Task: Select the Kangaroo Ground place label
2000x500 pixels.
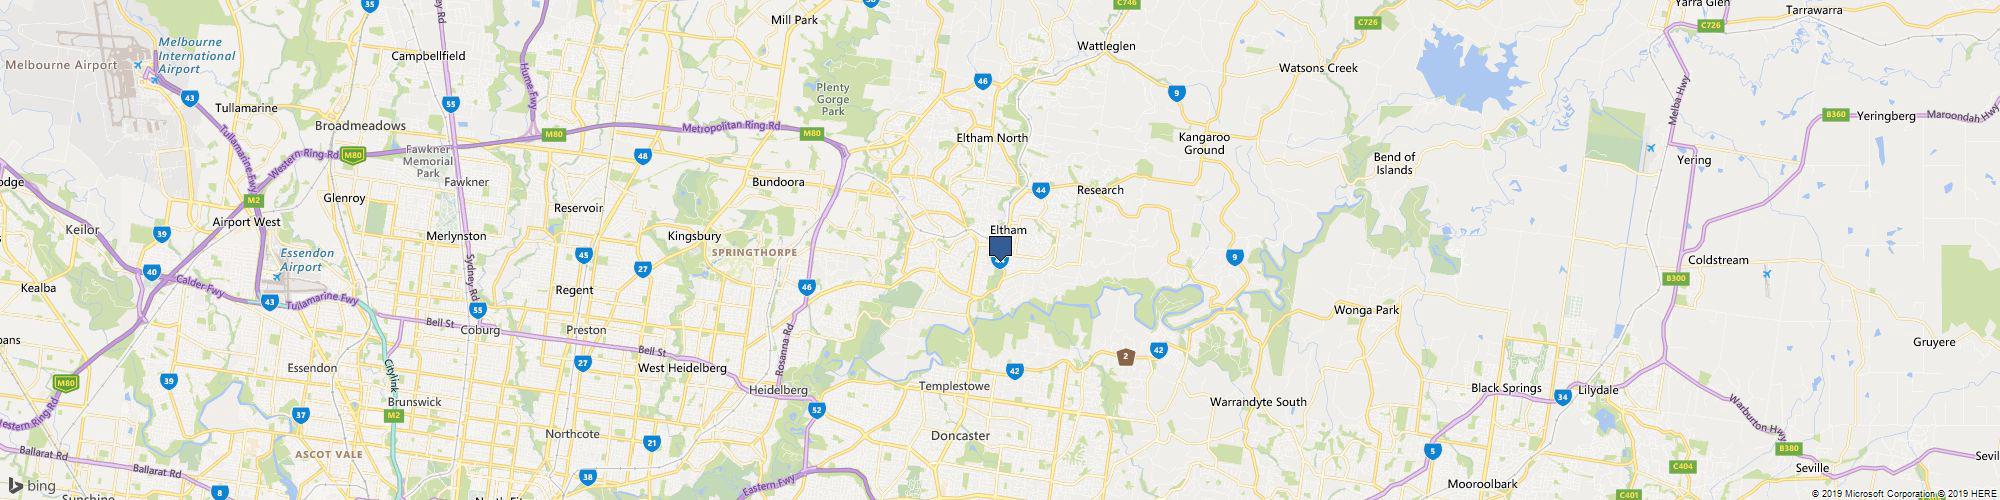Action: coord(1204,143)
